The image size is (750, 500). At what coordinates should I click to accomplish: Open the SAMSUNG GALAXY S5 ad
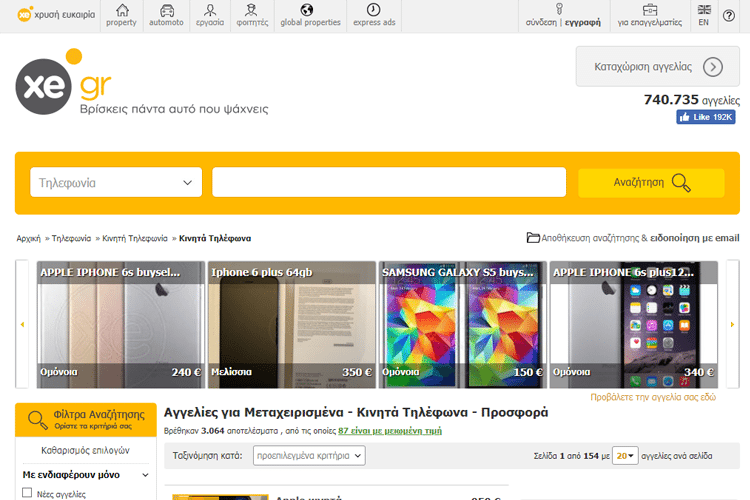tap(463, 324)
